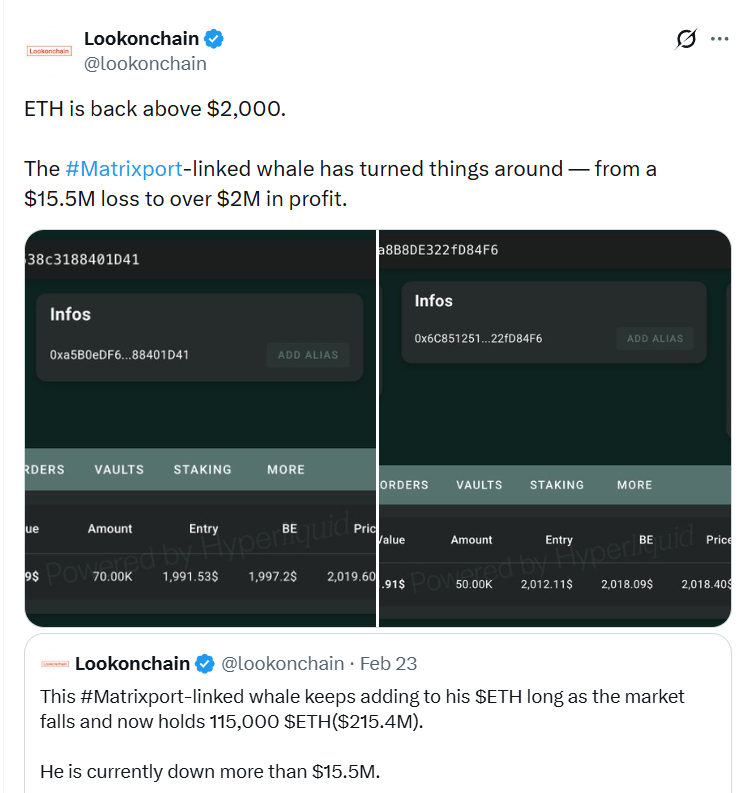Click the blue verified badge next to Lookonchain
The width and height of the screenshot is (745, 793).
pyautogui.click(x=214, y=39)
